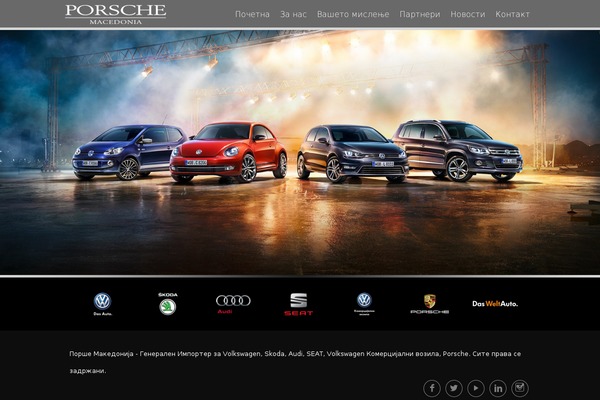
Task: Open the LinkedIn profile icon
Action: point(497,388)
